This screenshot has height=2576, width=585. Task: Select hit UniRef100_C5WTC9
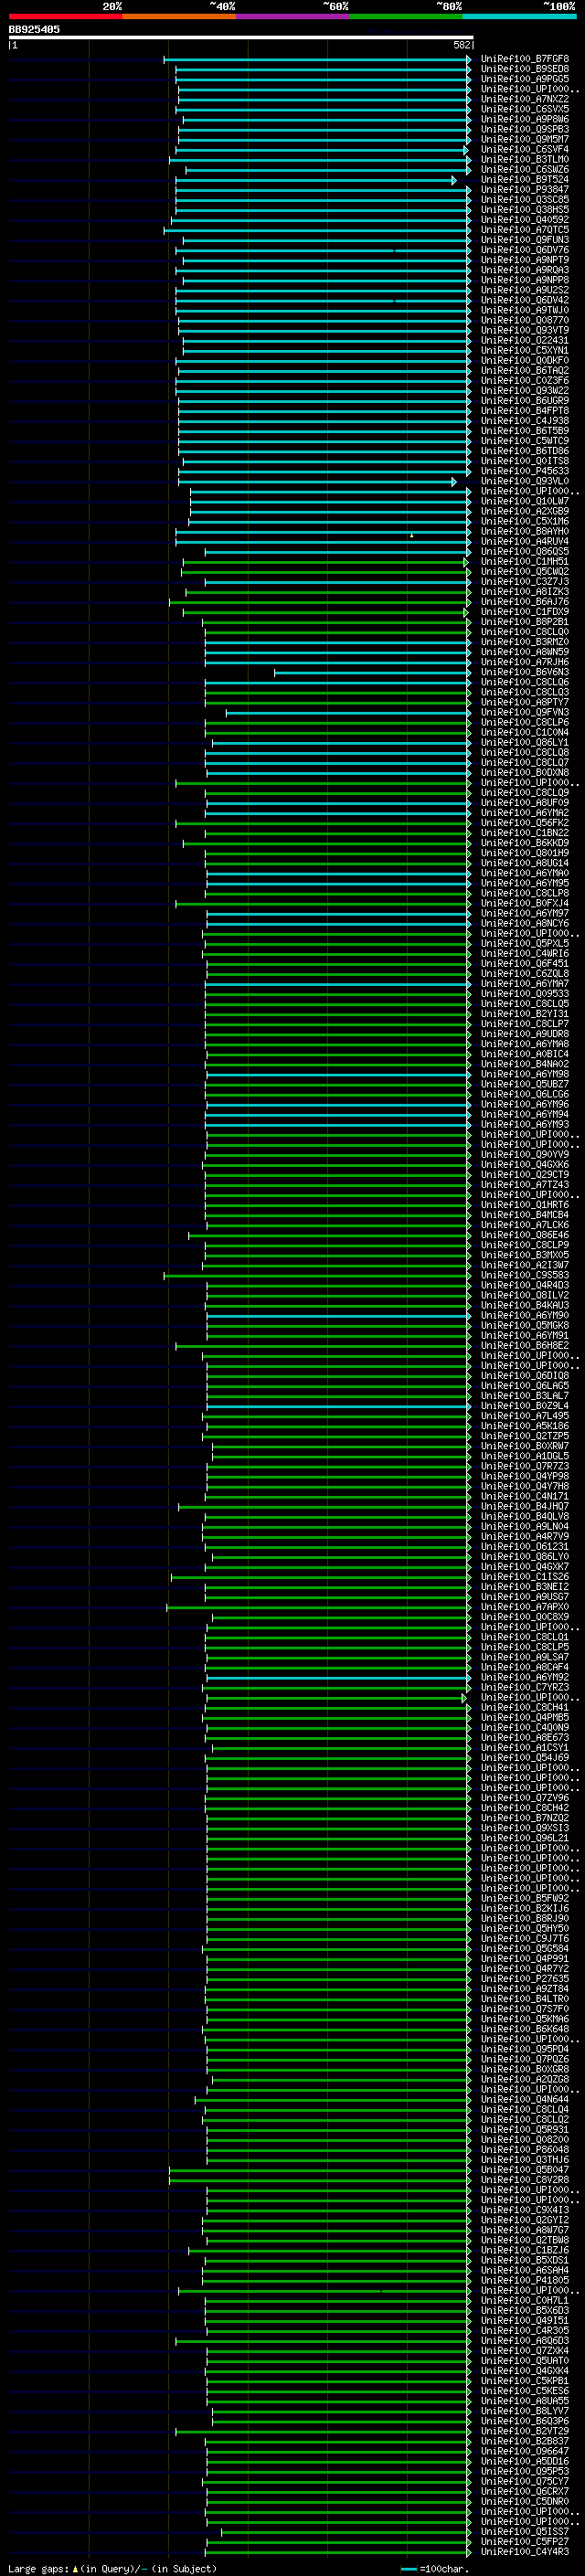(x=524, y=441)
